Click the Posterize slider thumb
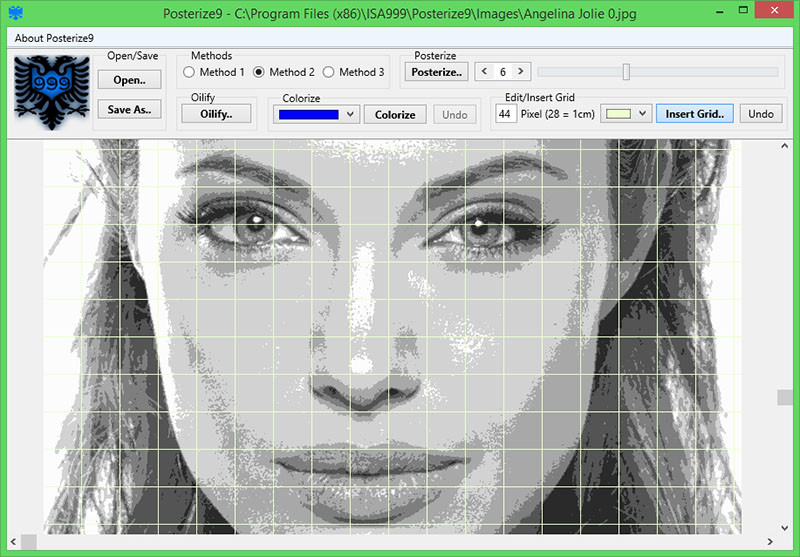Screen dimensions: 800x557 [626, 72]
